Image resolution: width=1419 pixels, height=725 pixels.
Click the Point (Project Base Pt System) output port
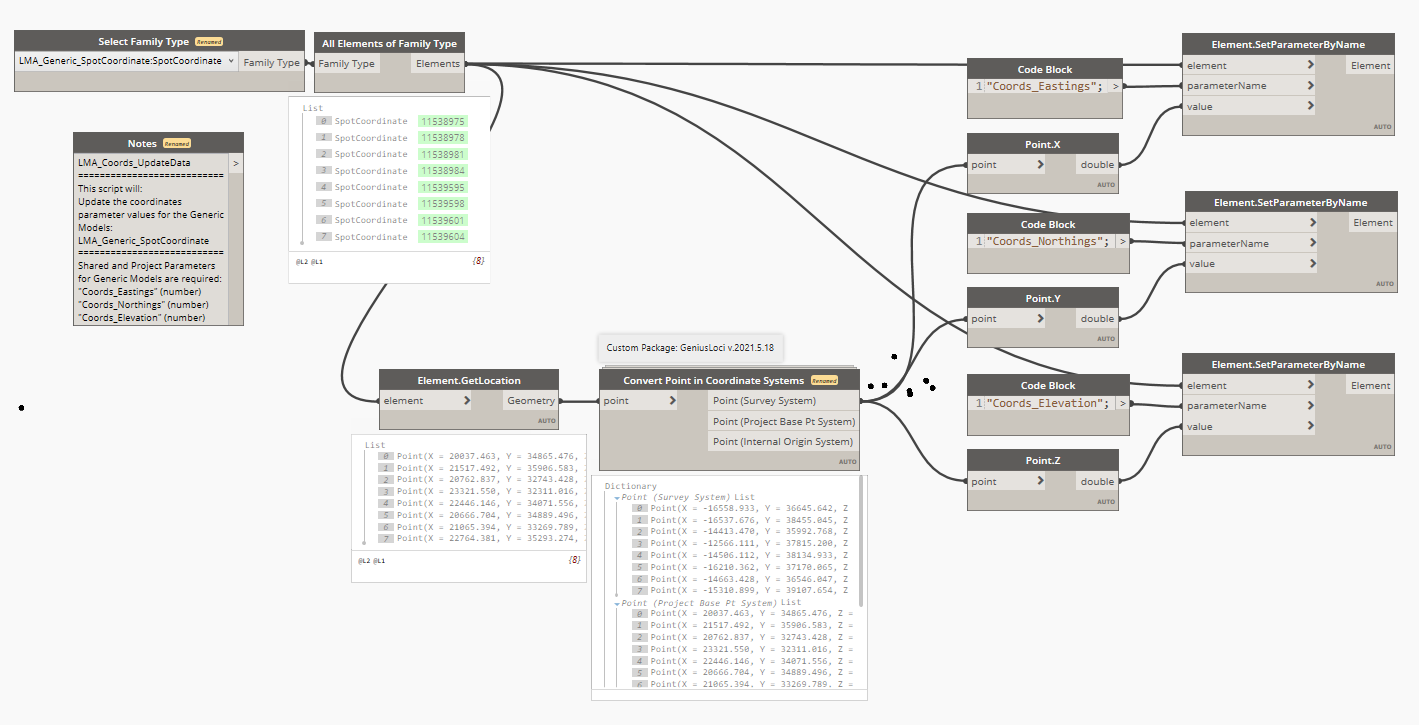(783, 421)
